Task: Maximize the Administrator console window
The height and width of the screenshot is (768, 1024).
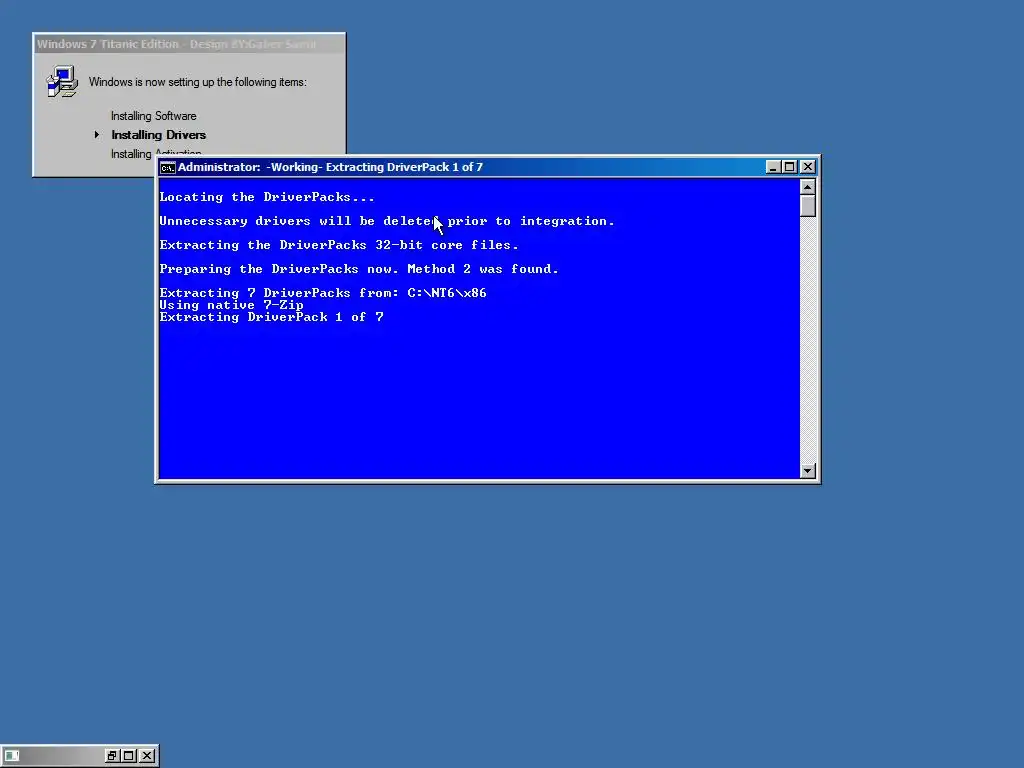Action: pos(790,167)
